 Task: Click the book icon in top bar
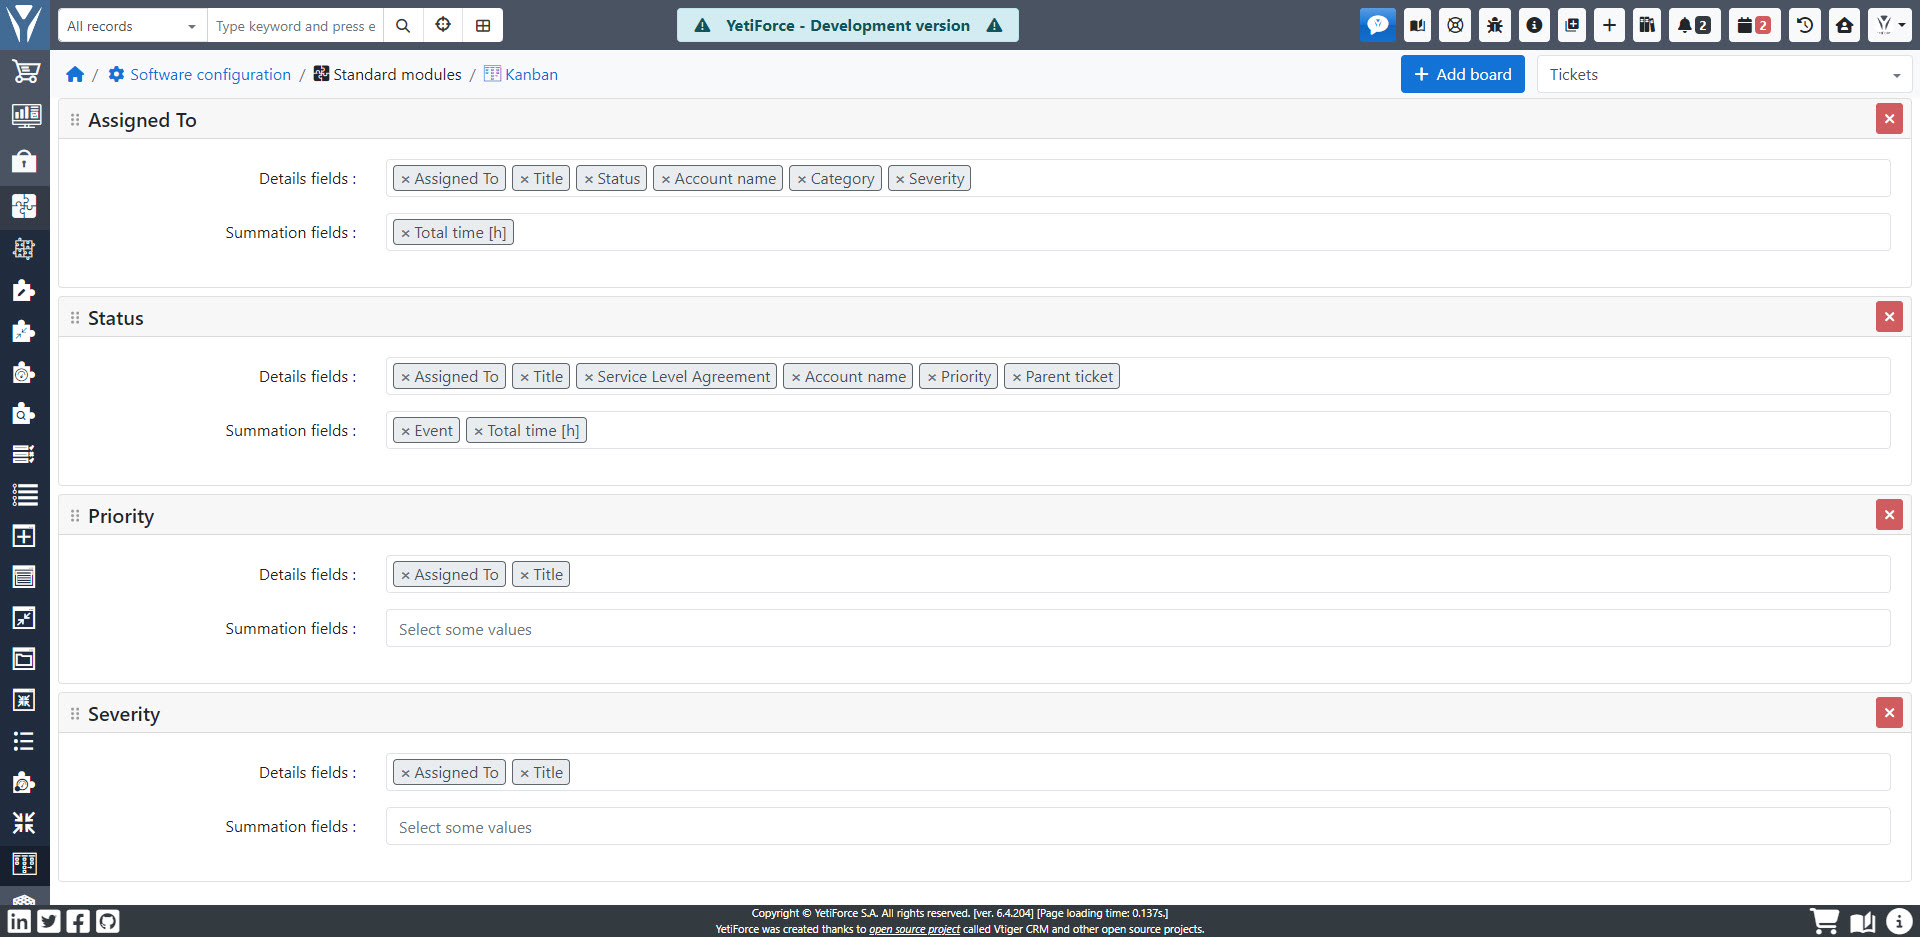tap(1417, 25)
